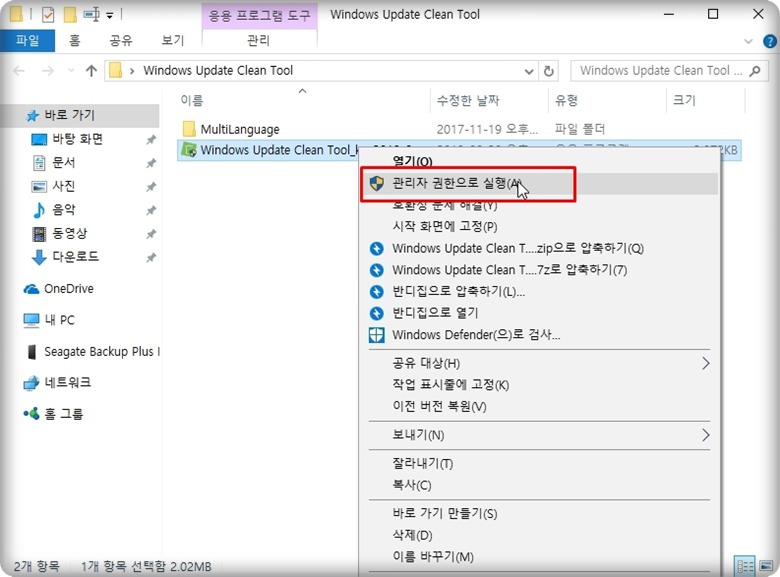Choose 관리자 권한으로 실행 from context menu
Image resolution: width=780 pixels, height=577 pixels.
point(539,184)
